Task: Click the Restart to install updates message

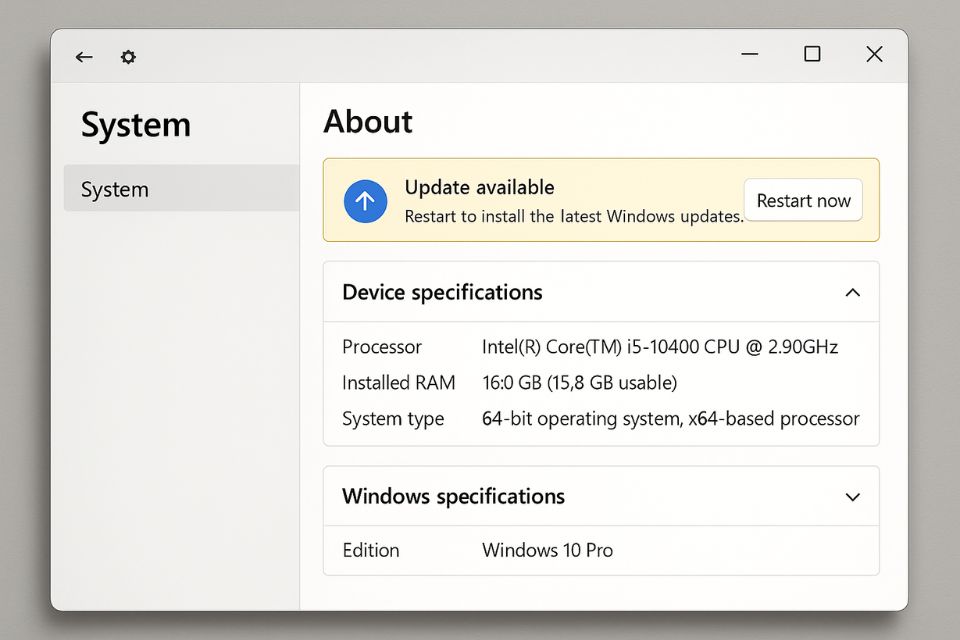Action: tap(573, 216)
